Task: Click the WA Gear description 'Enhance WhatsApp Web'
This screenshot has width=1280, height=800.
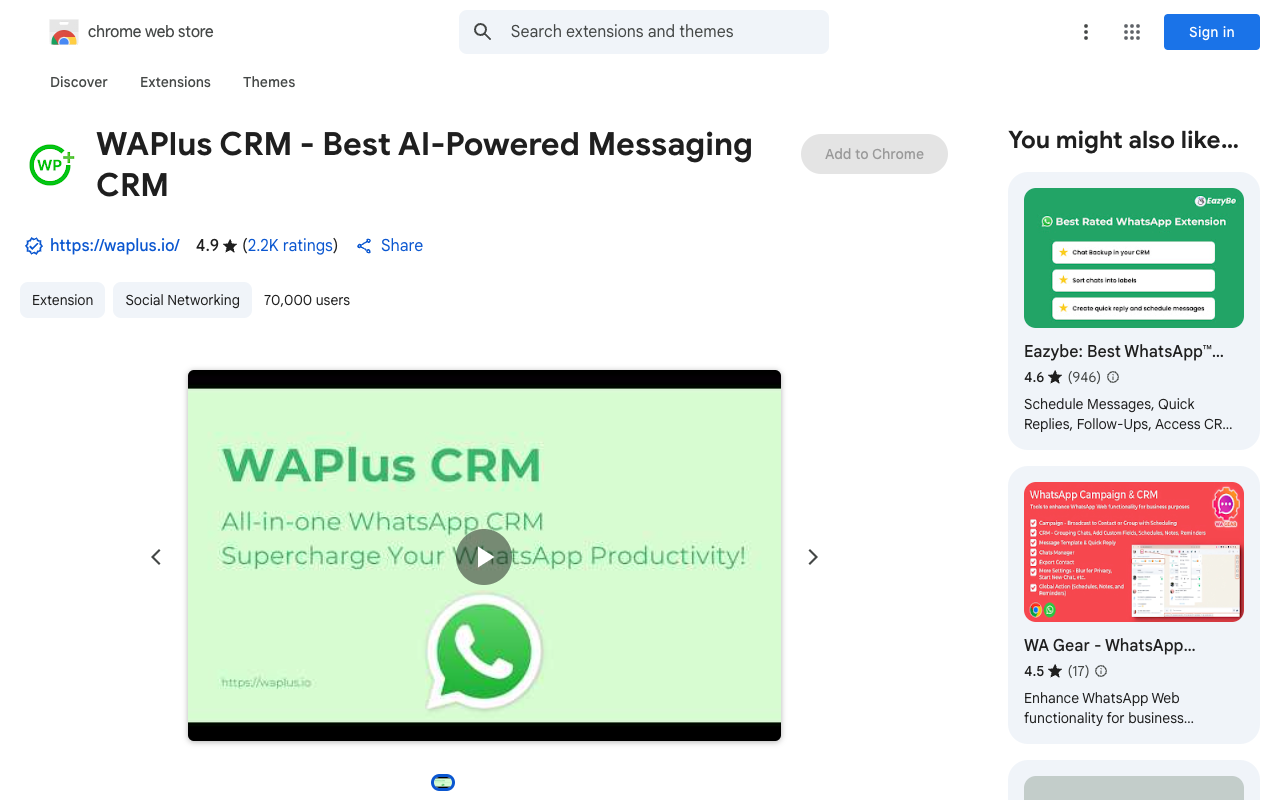Action: 1109,708
